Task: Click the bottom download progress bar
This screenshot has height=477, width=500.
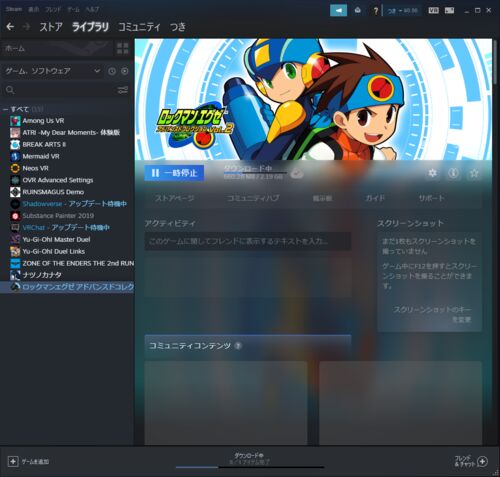Action: coord(250,467)
